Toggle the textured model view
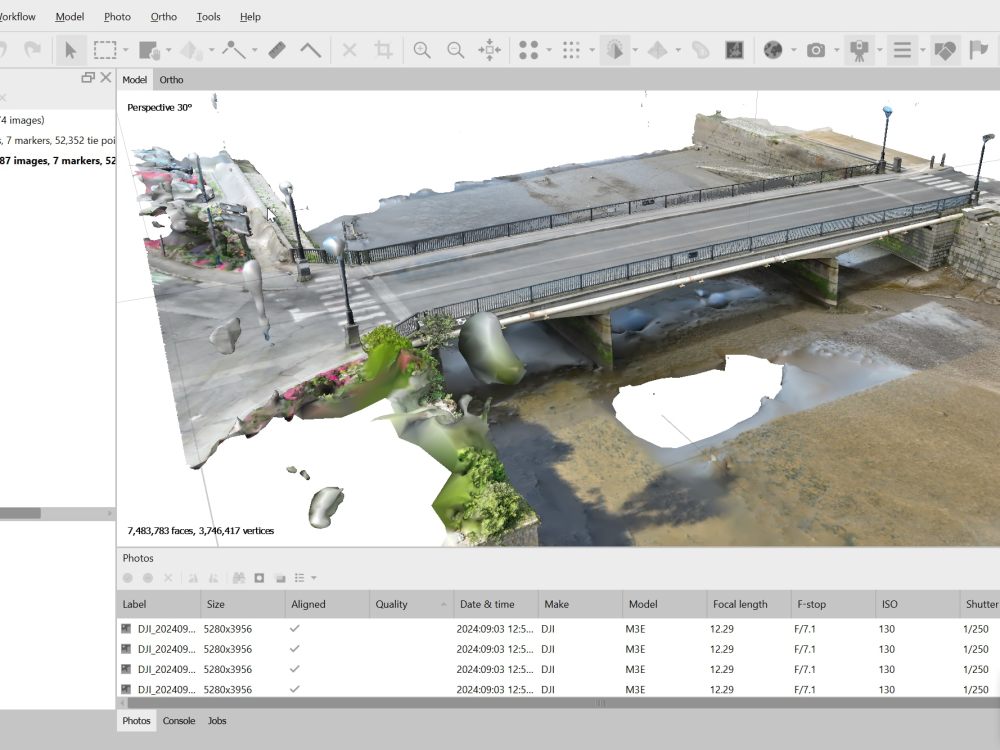 615,50
